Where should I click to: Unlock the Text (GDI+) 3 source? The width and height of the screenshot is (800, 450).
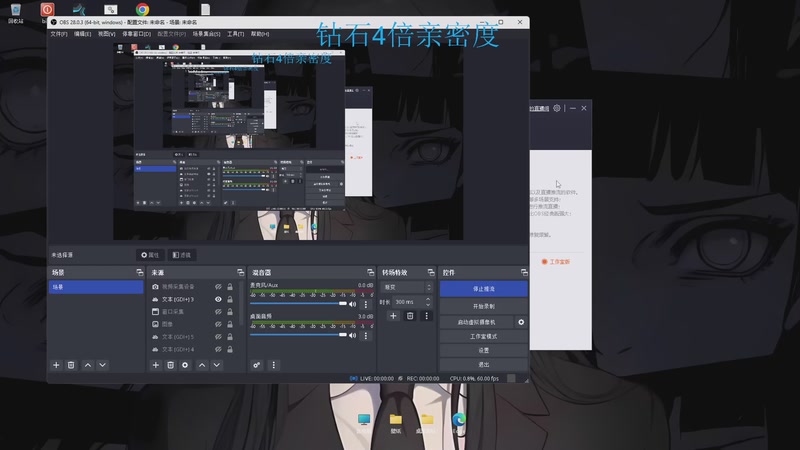(230, 299)
